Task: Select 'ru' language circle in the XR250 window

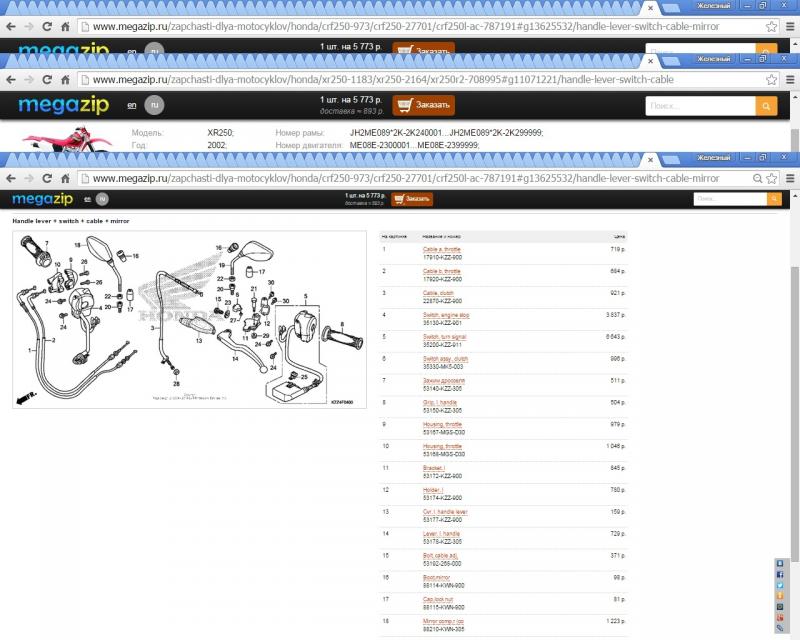Action: [x=154, y=105]
